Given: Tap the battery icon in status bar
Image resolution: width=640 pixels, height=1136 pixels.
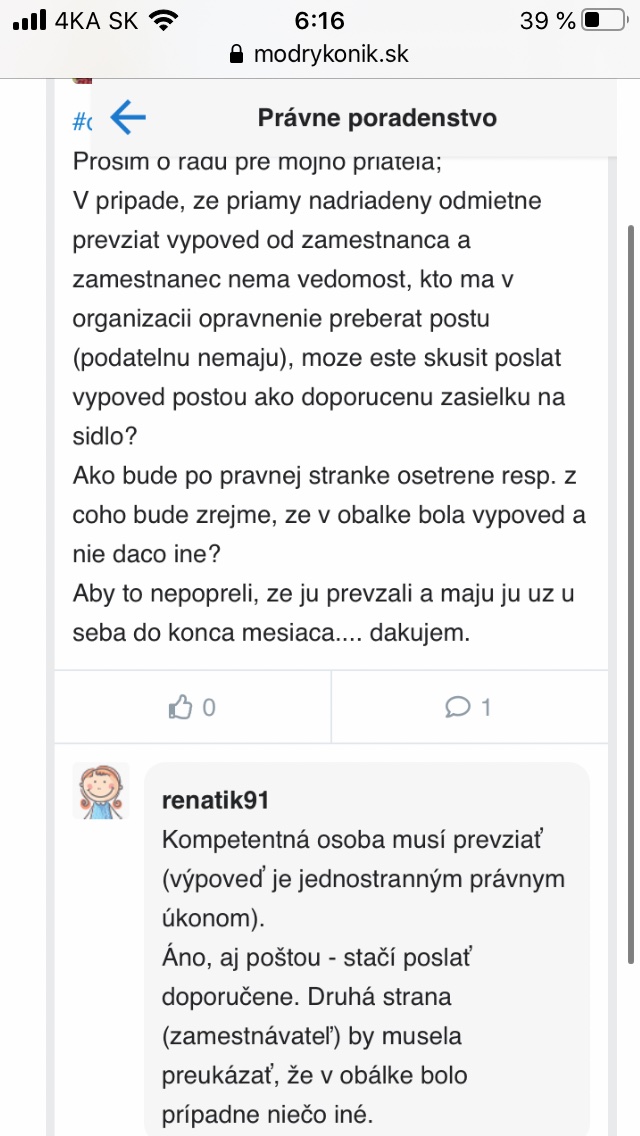Looking at the screenshot, I should pos(604,20).
